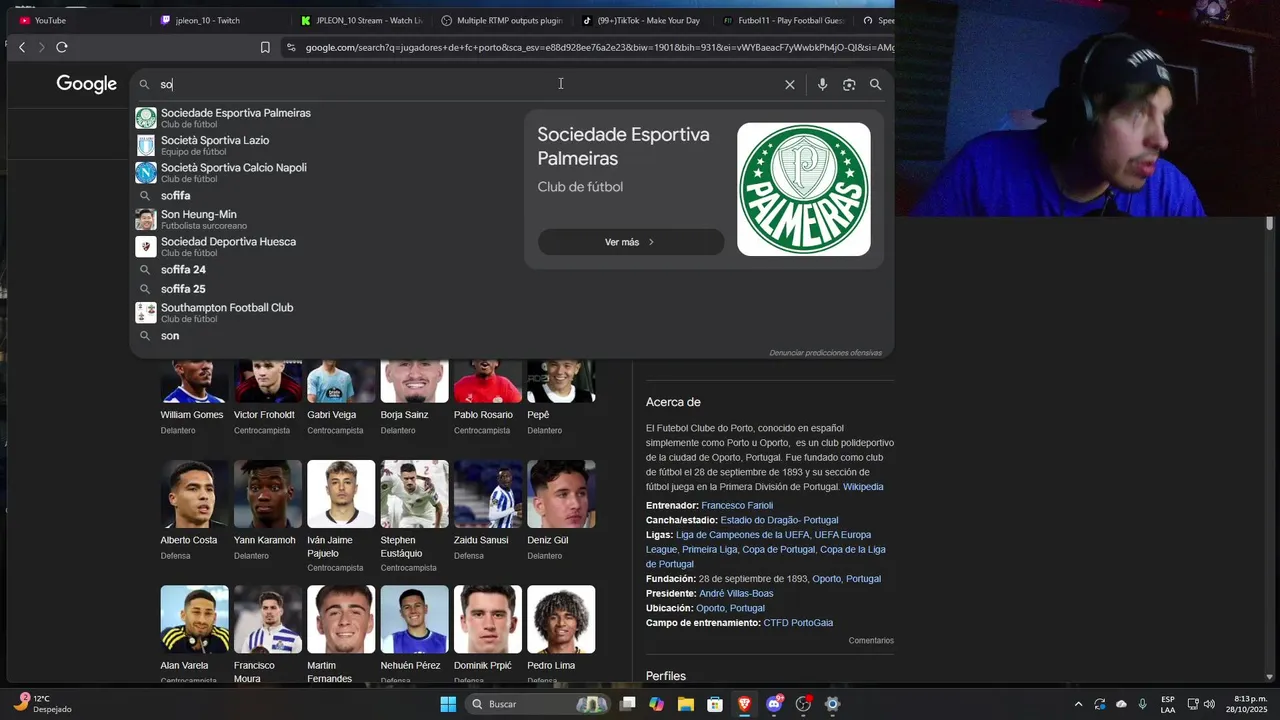Open Yann Karamoh player photo
The image size is (1280, 720).
pyautogui.click(x=267, y=494)
